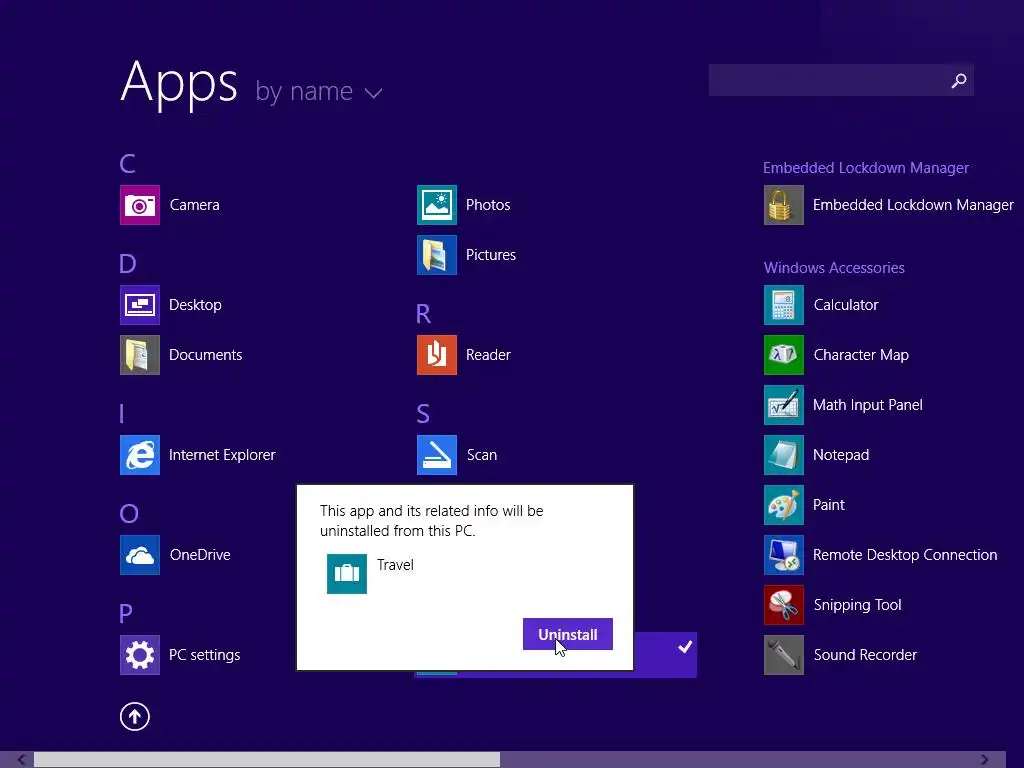Open the Camera app icon

click(140, 205)
